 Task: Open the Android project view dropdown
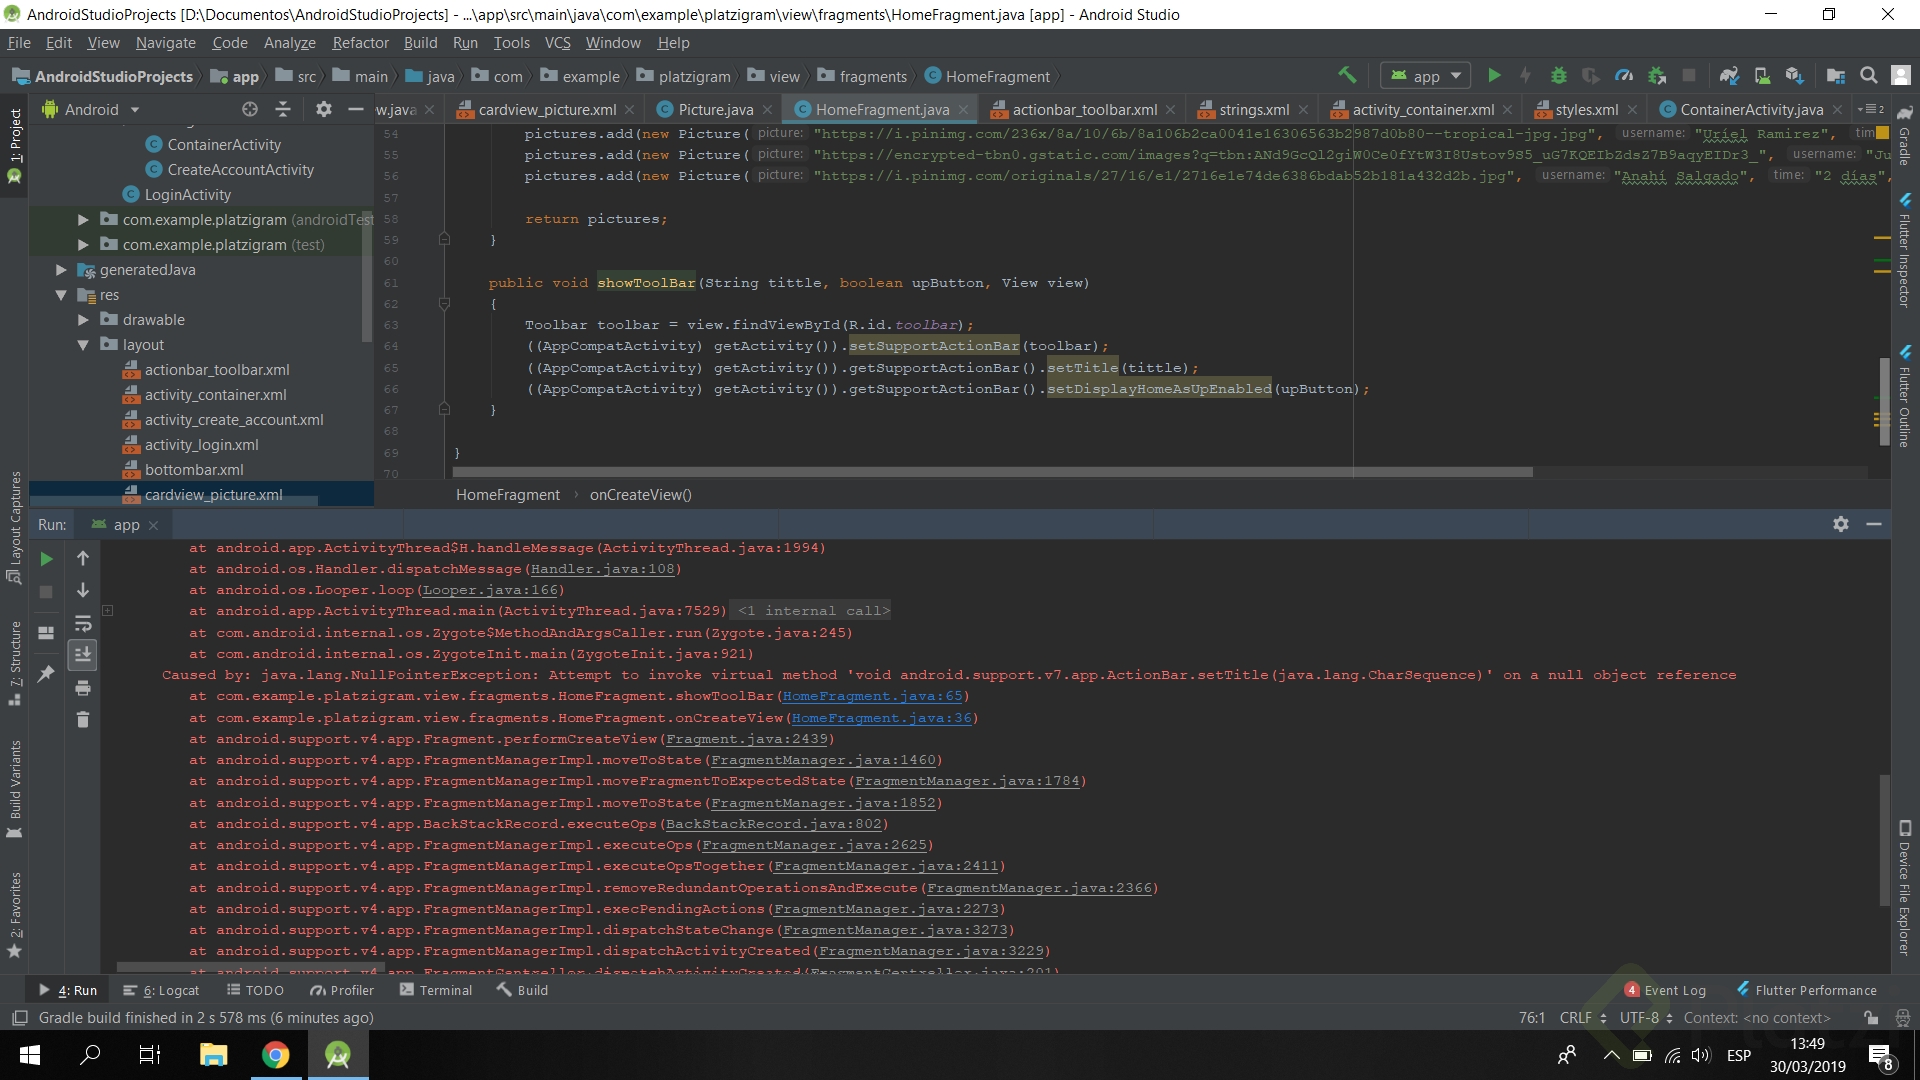click(91, 109)
